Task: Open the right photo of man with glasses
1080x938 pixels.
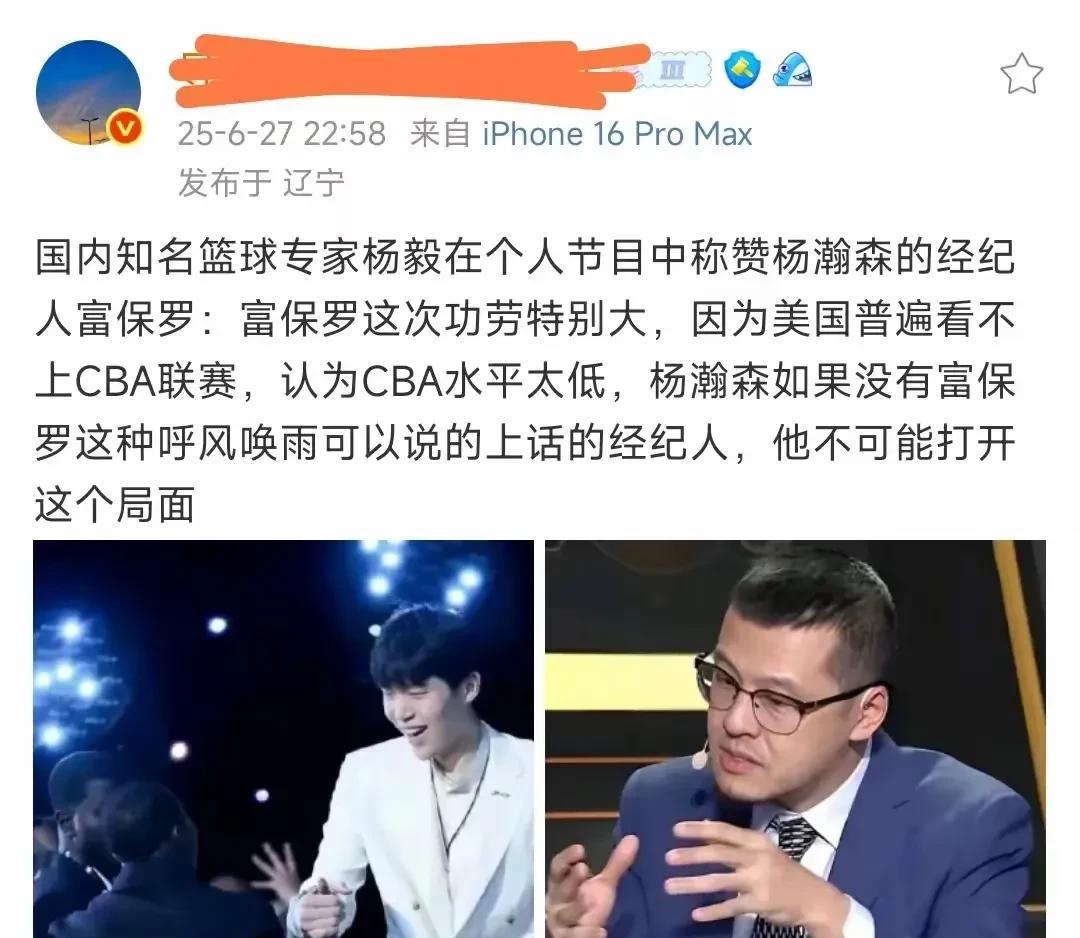Action: (x=796, y=739)
